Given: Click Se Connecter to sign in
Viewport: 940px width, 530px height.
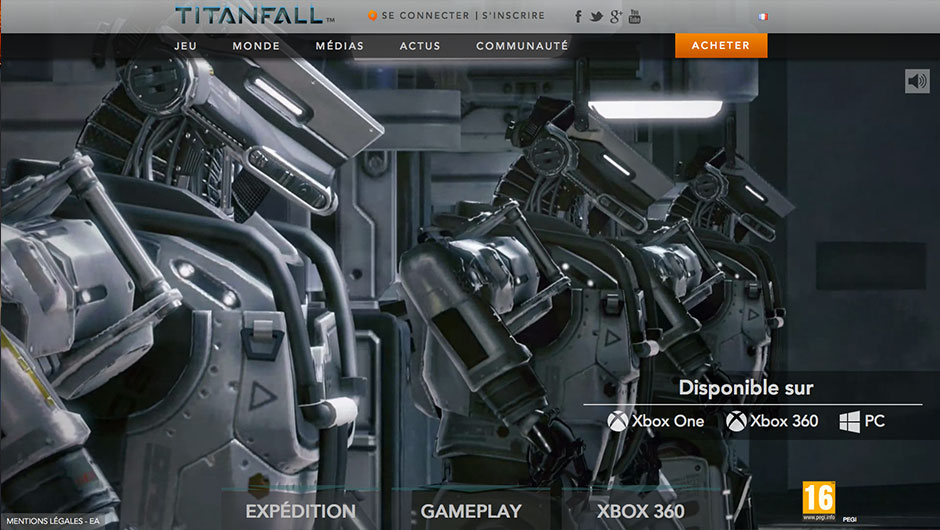Looking at the screenshot, I should 426,16.
